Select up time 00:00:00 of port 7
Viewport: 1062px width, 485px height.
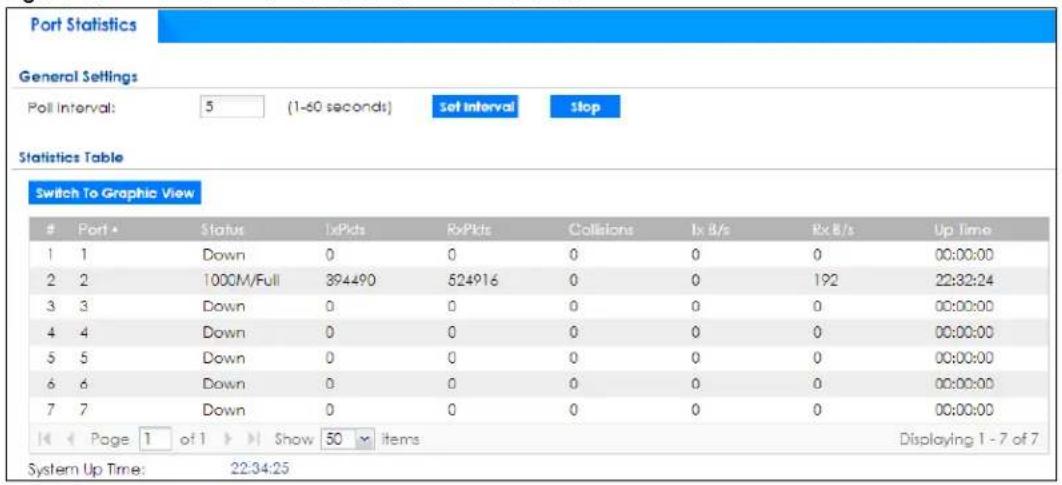pos(964,410)
